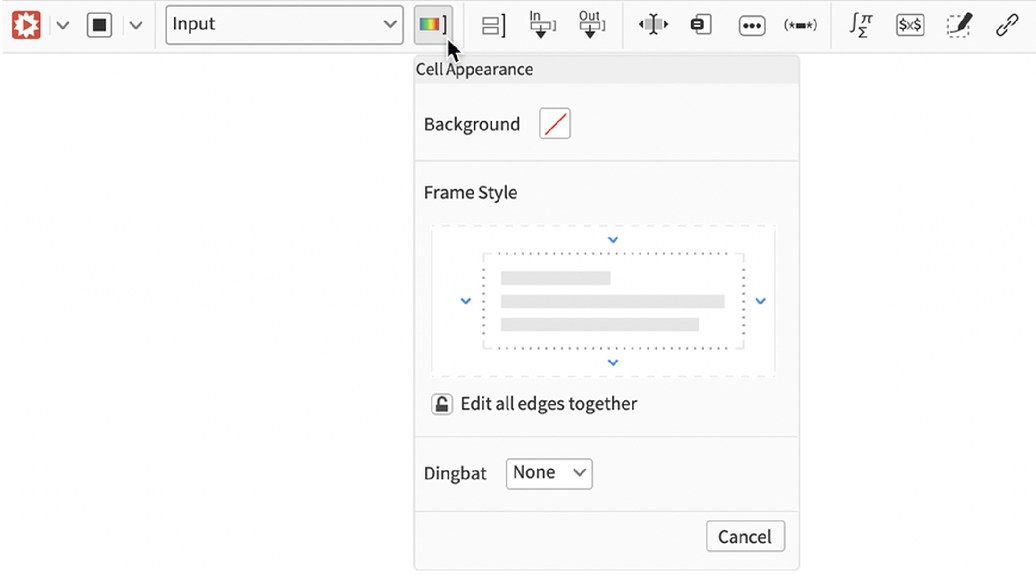The image size is (1036, 574).
Task: Click the $x$ TeX input icon
Action: (909, 26)
